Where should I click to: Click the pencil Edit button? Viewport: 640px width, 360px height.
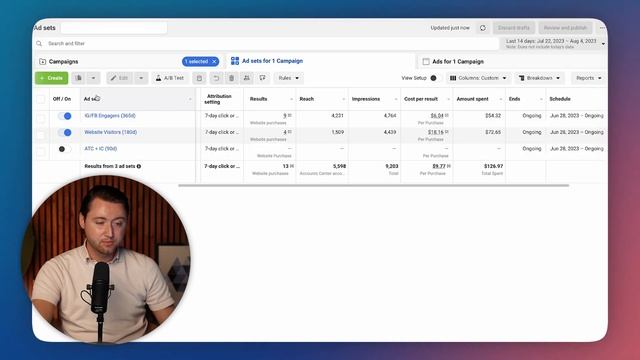coord(120,78)
